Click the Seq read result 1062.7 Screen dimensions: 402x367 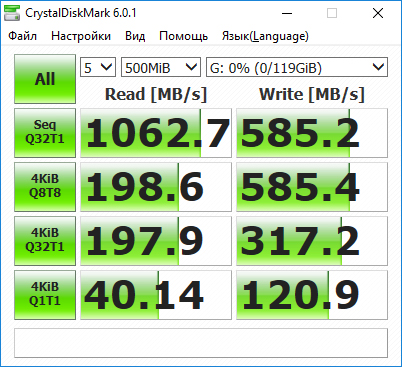[x=156, y=133]
